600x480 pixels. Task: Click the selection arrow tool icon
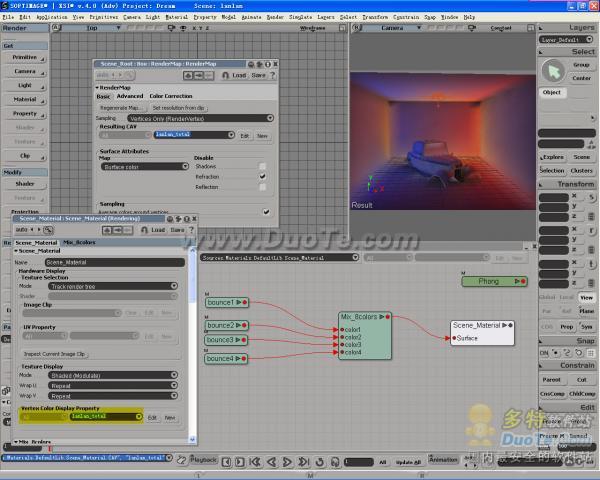pos(552,69)
